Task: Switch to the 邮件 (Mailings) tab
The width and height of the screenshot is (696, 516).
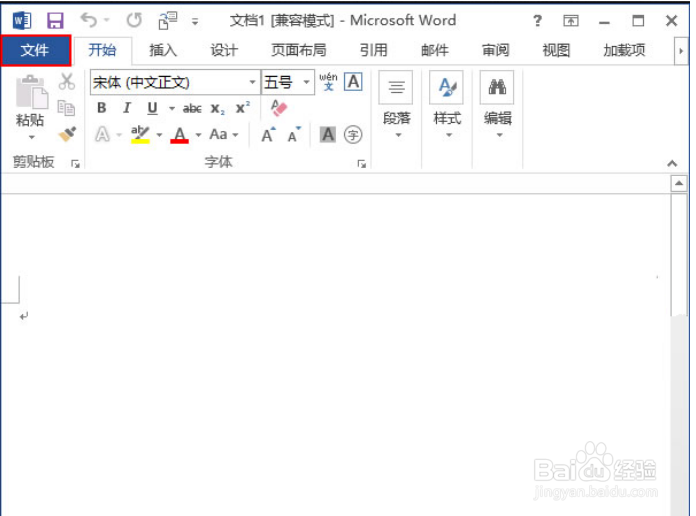Action: point(435,50)
